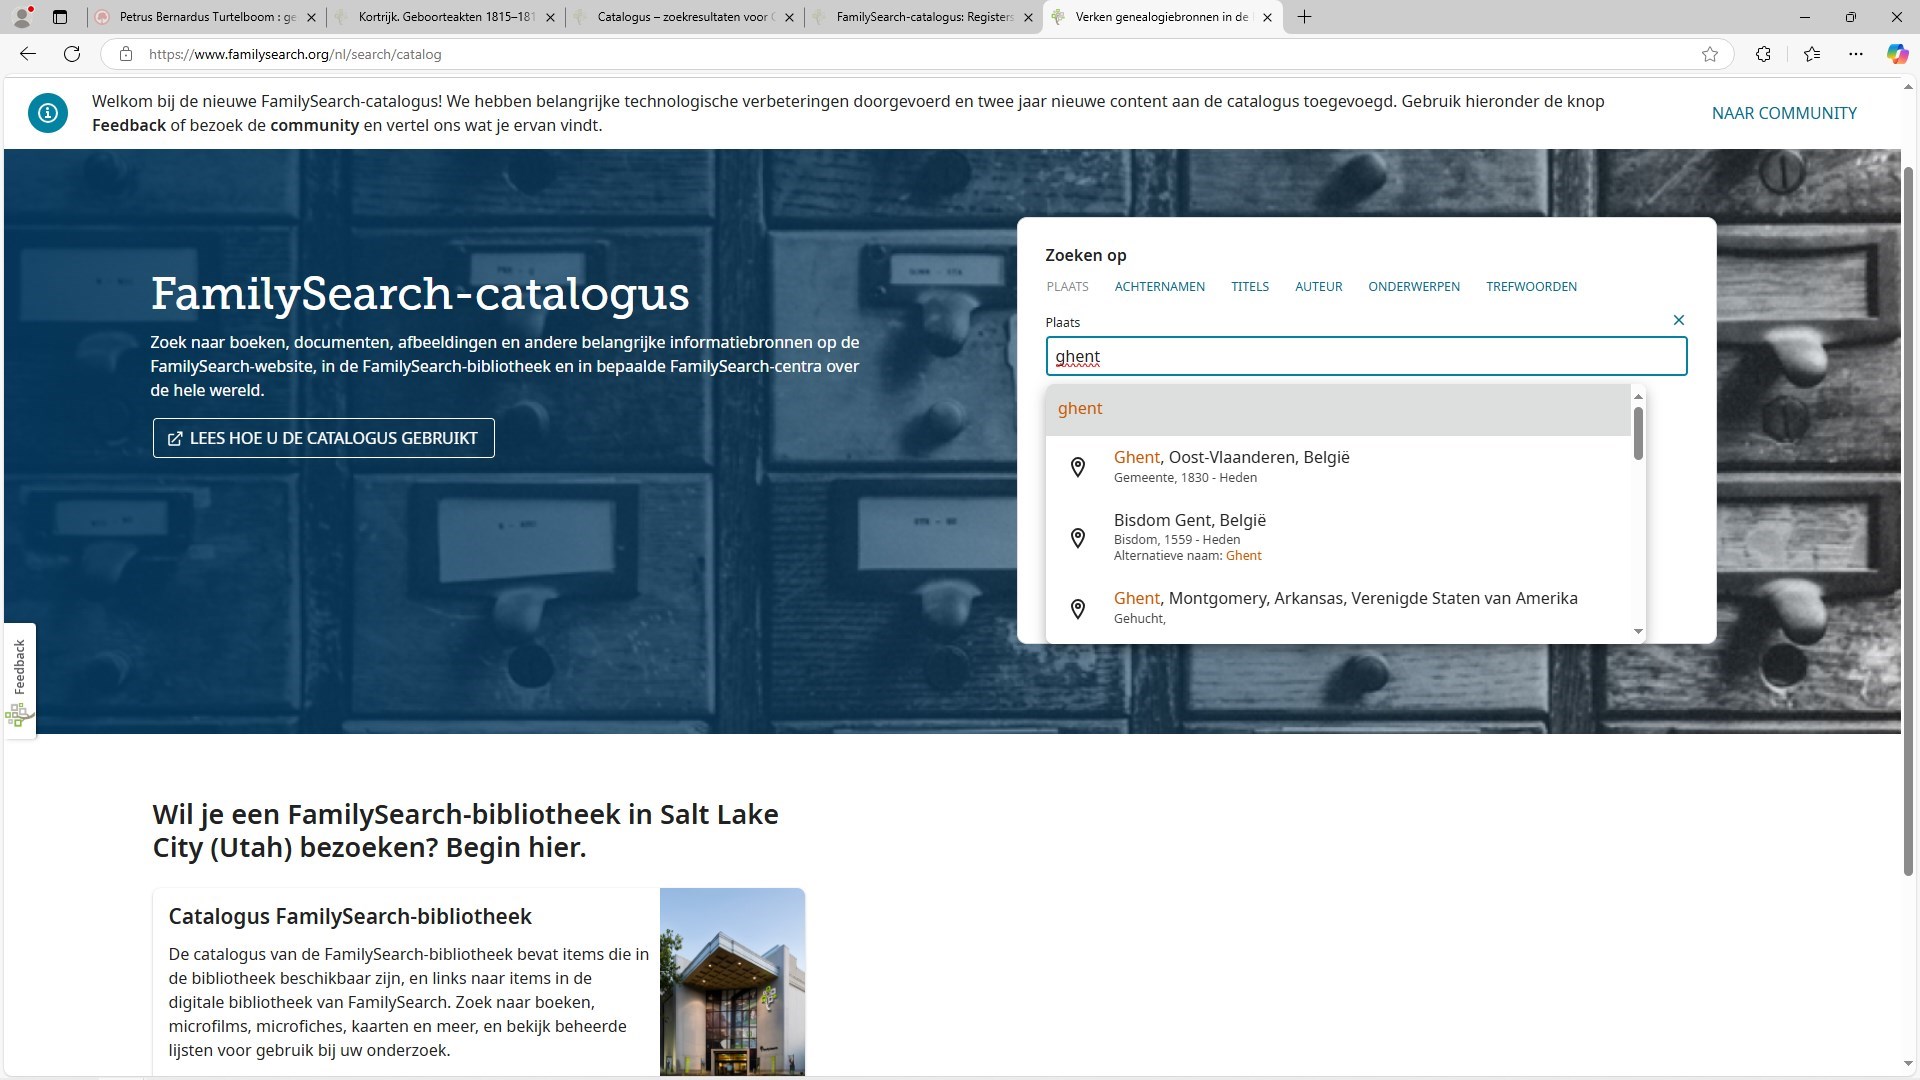1920x1080 pixels.
Task: Open the Feedback side widget
Action: point(19,681)
